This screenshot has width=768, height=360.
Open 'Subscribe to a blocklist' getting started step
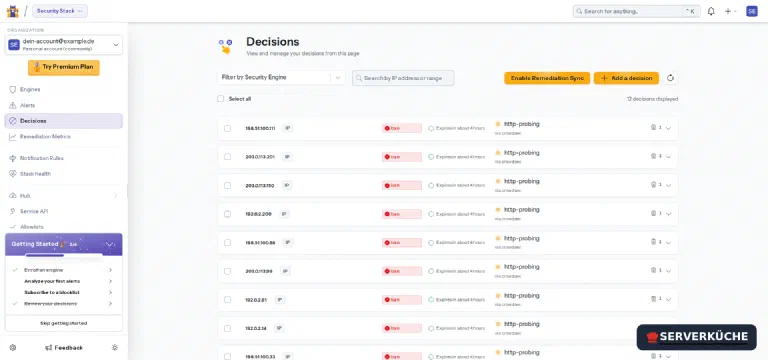pyautogui.click(x=64, y=292)
